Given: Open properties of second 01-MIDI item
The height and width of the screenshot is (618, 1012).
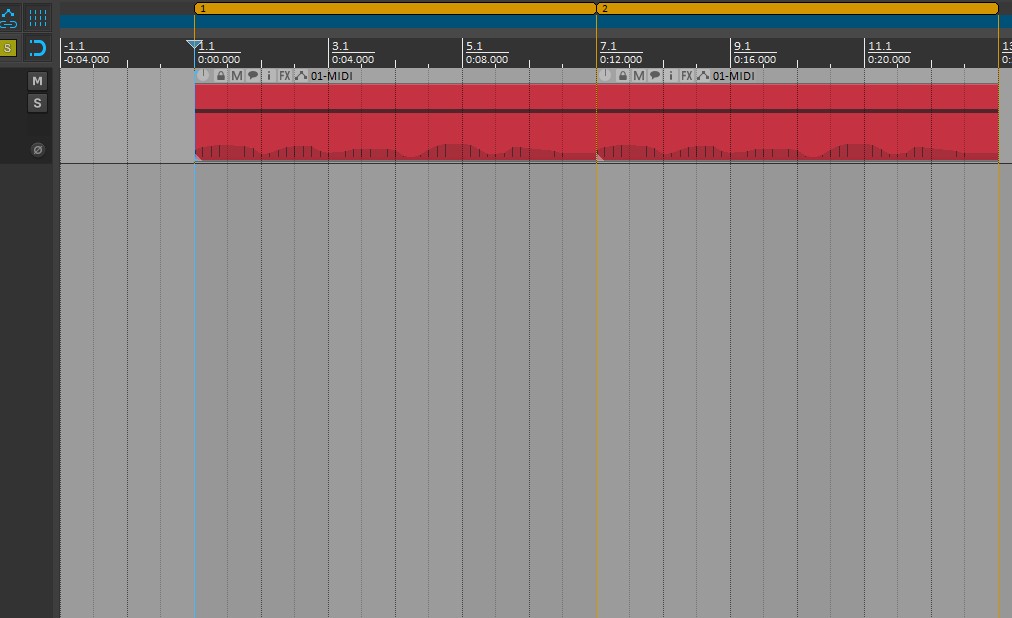Looking at the screenshot, I should 671,75.
